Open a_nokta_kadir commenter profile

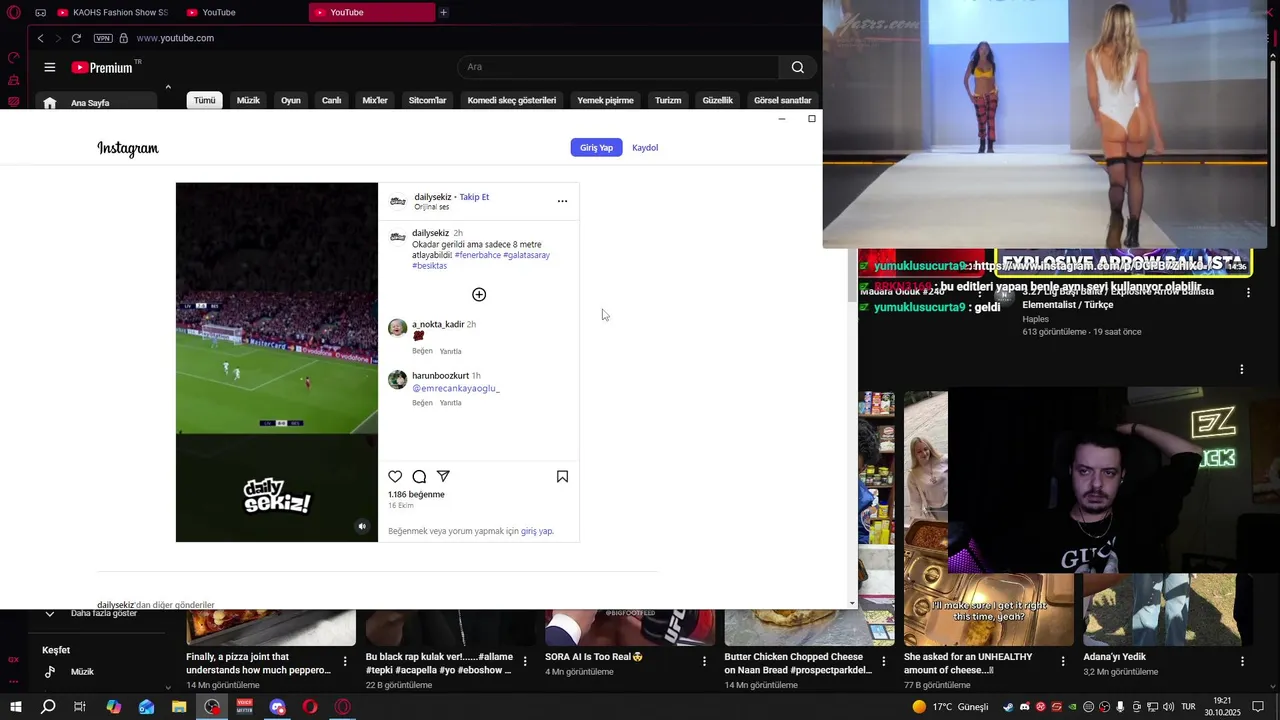pyautogui.click(x=438, y=324)
